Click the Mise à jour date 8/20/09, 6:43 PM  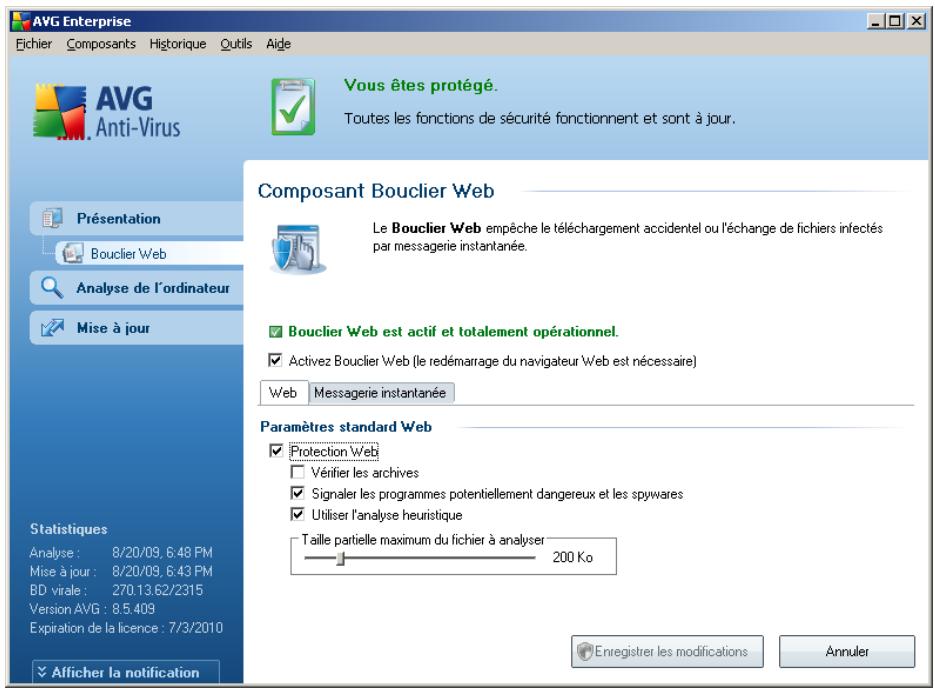pyautogui.click(x=162, y=571)
